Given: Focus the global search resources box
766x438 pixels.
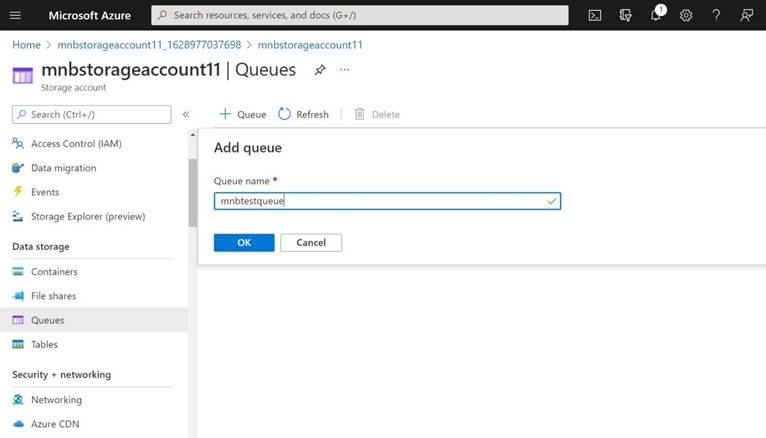Looking at the screenshot, I should click(360, 15).
